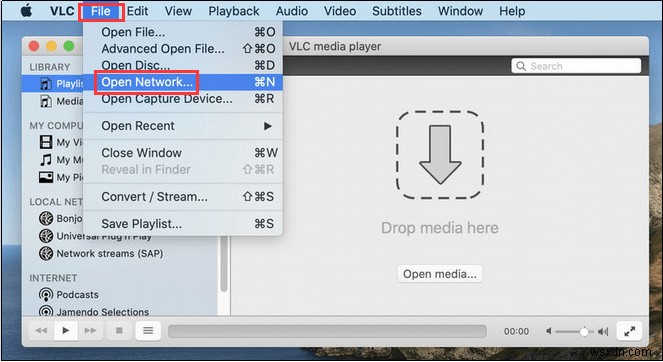This screenshot has height=362, width=663.
Task: Click the playback progress bar
Action: coord(327,331)
